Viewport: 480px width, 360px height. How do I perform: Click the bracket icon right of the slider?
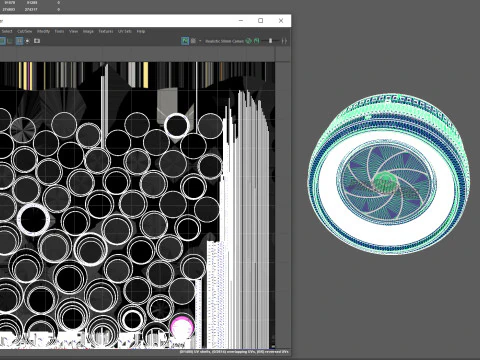284,41
